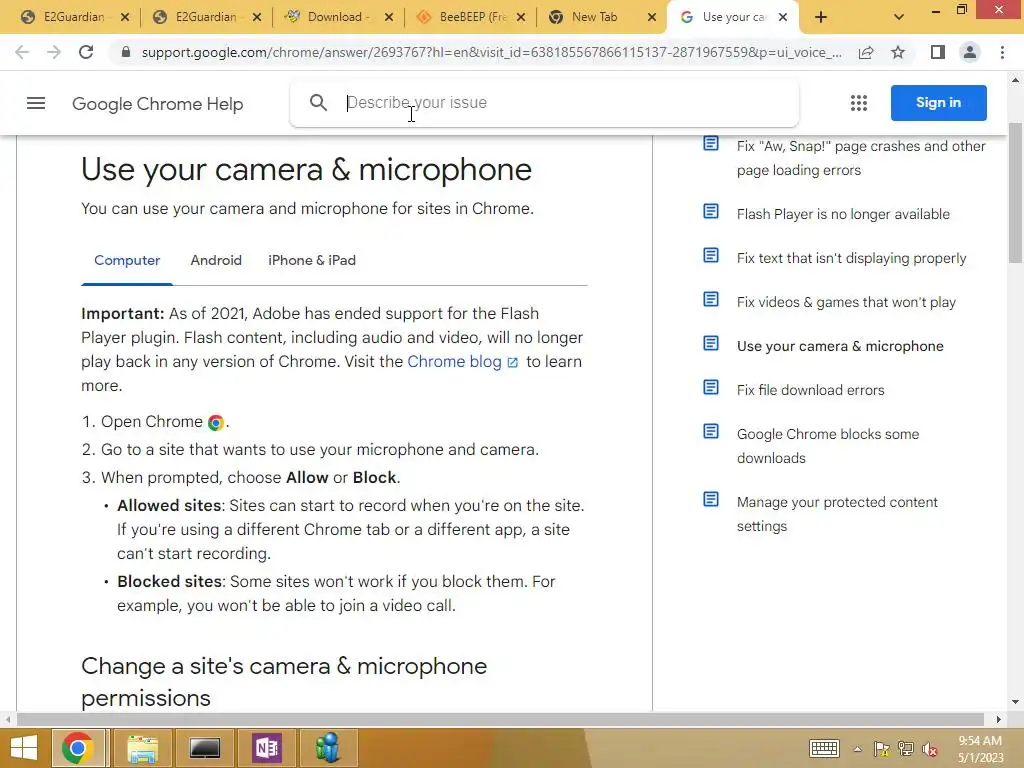Toggle Chrome side panel
Viewport: 1024px width, 768px height.
938,52
